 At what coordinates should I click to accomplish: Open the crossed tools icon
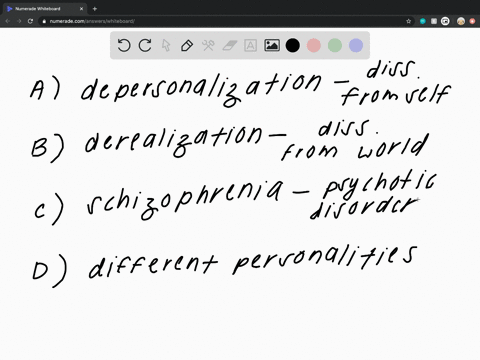click(208, 45)
